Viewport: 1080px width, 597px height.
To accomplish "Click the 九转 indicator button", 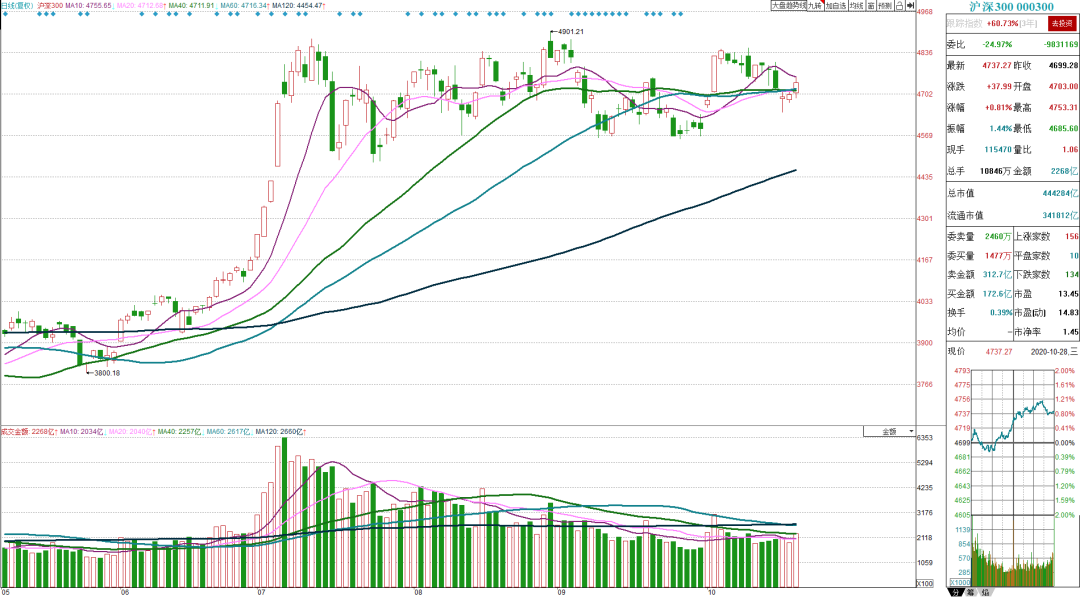I will click(x=816, y=6).
